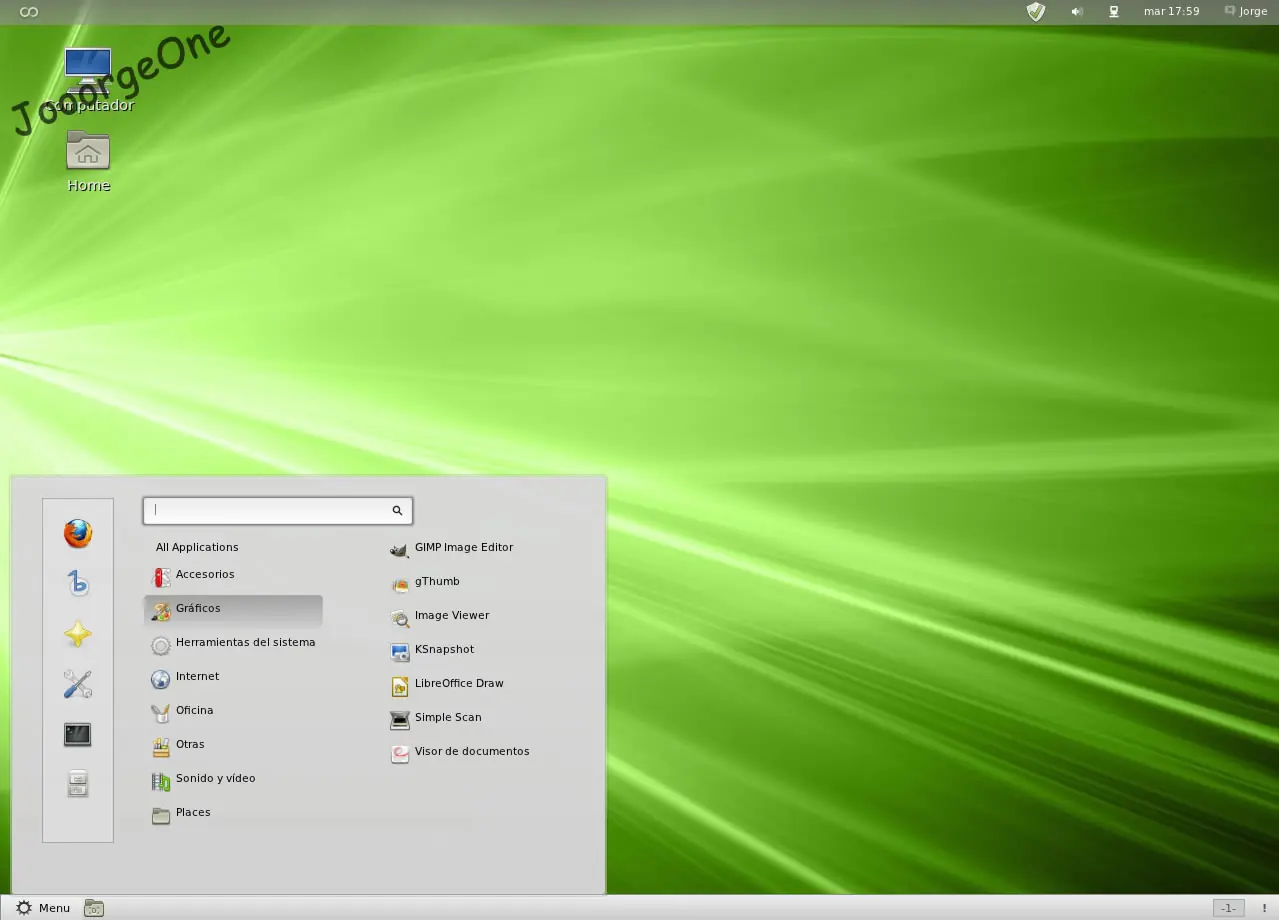Open gThumb from the Gráficos list
Image resolution: width=1279 pixels, height=920 pixels.
426,582
